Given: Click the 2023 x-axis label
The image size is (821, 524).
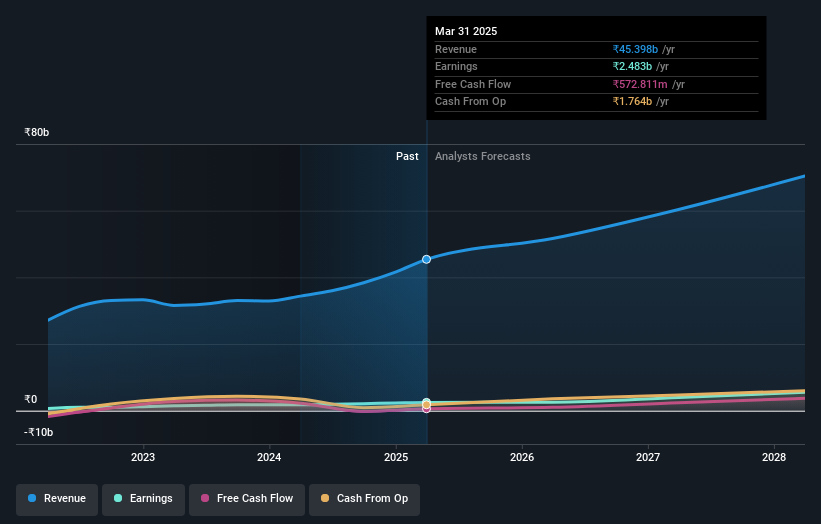Looking at the screenshot, I should 143,458.
